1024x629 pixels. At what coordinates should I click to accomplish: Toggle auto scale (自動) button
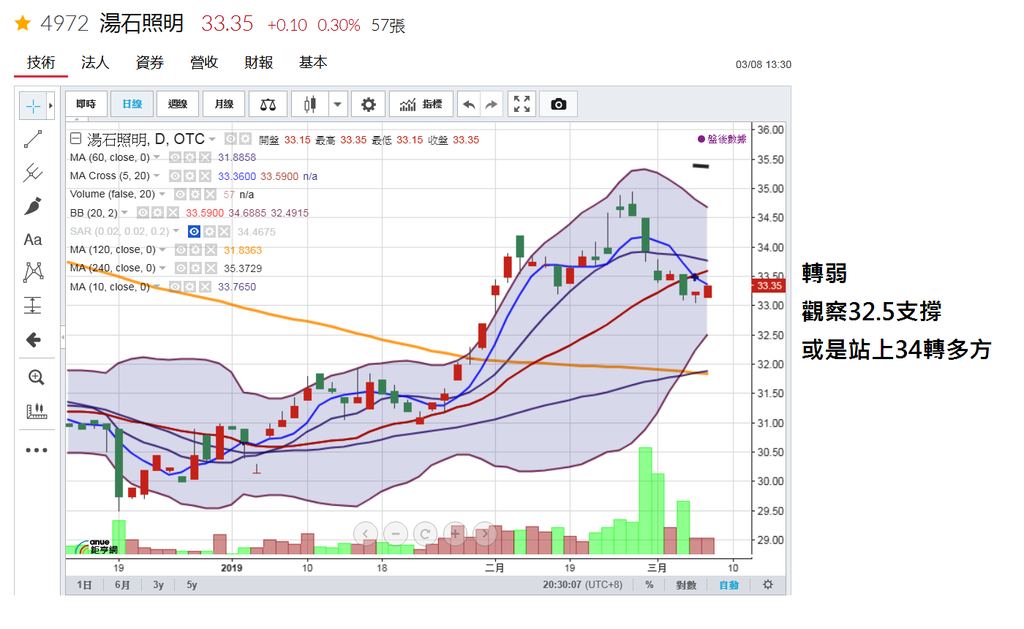click(x=729, y=585)
